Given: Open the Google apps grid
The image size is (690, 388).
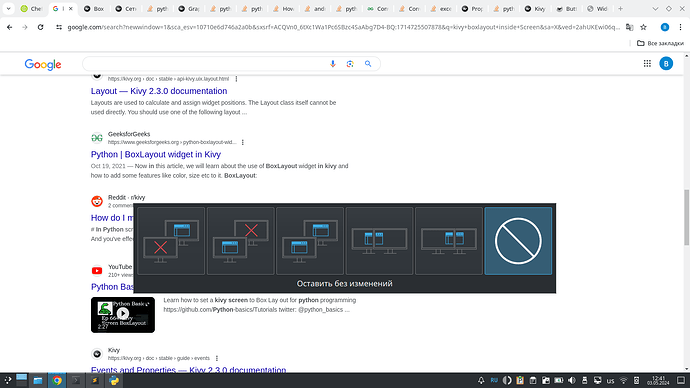Looking at the screenshot, I should coord(647,64).
